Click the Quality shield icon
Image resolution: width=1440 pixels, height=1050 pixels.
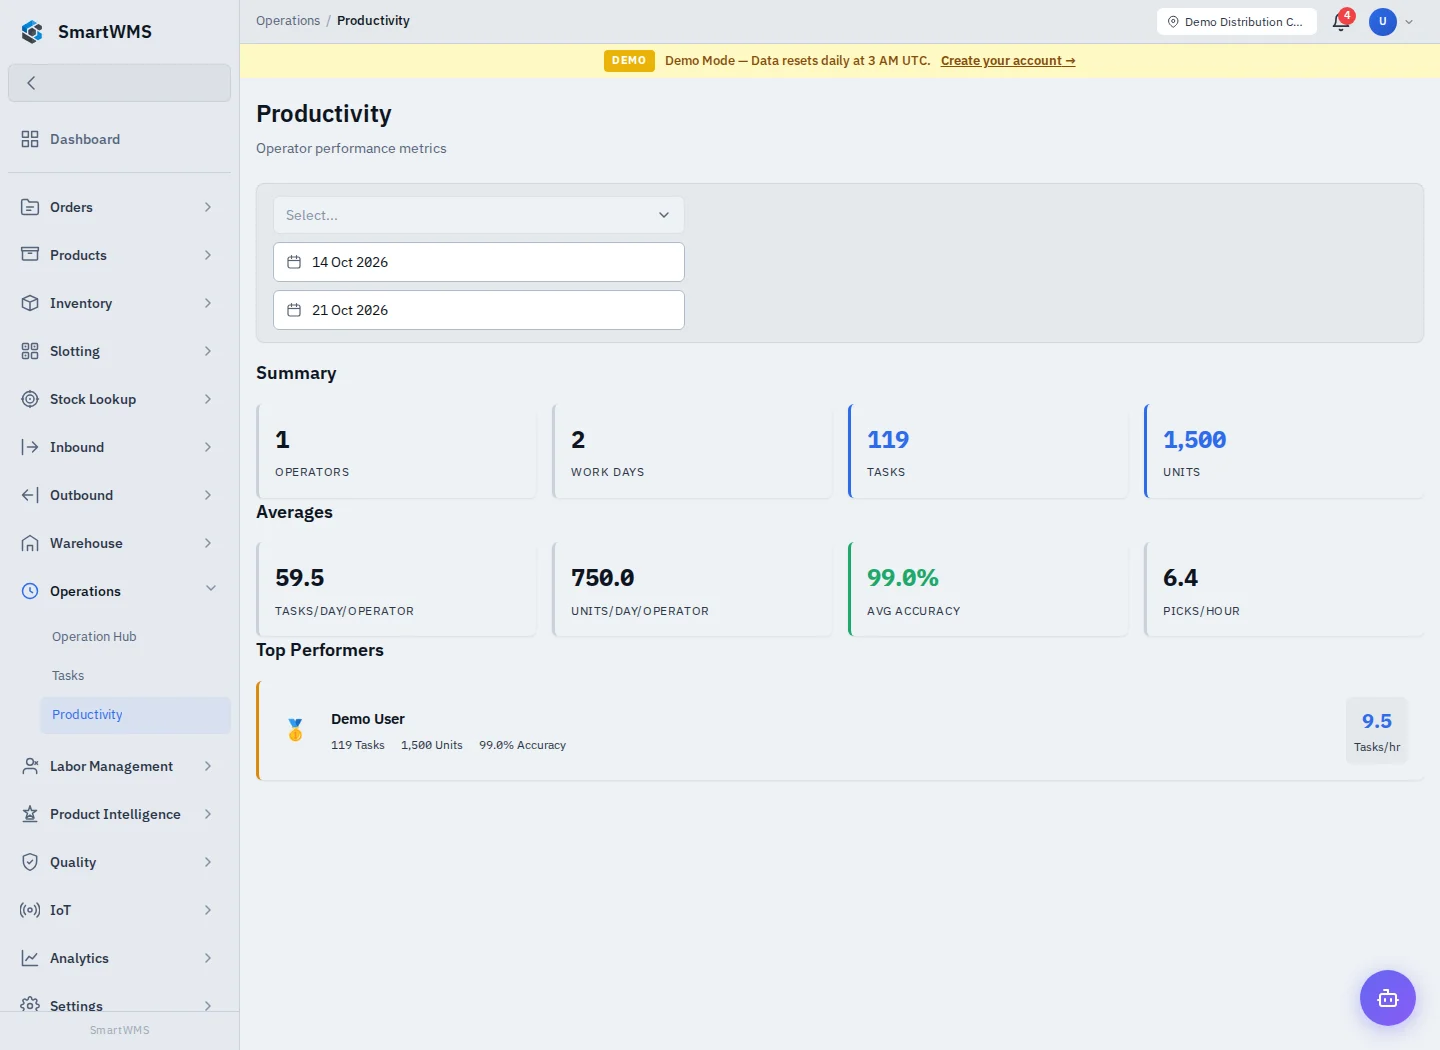pos(30,862)
